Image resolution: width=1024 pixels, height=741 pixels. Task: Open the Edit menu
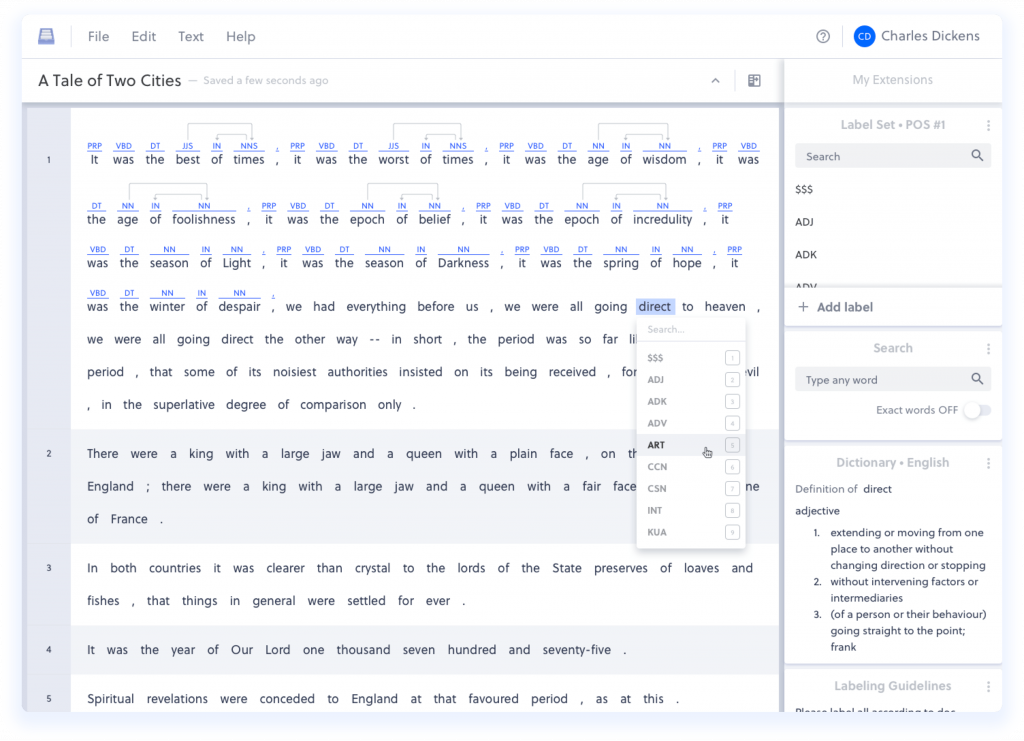[x=144, y=37]
